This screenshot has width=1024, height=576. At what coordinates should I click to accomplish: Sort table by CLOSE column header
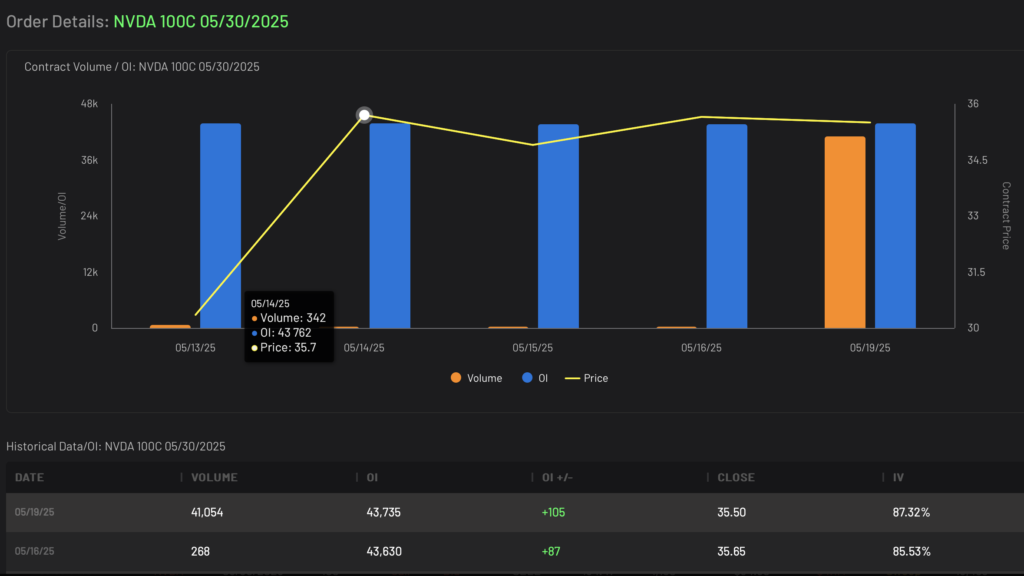[736, 477]
